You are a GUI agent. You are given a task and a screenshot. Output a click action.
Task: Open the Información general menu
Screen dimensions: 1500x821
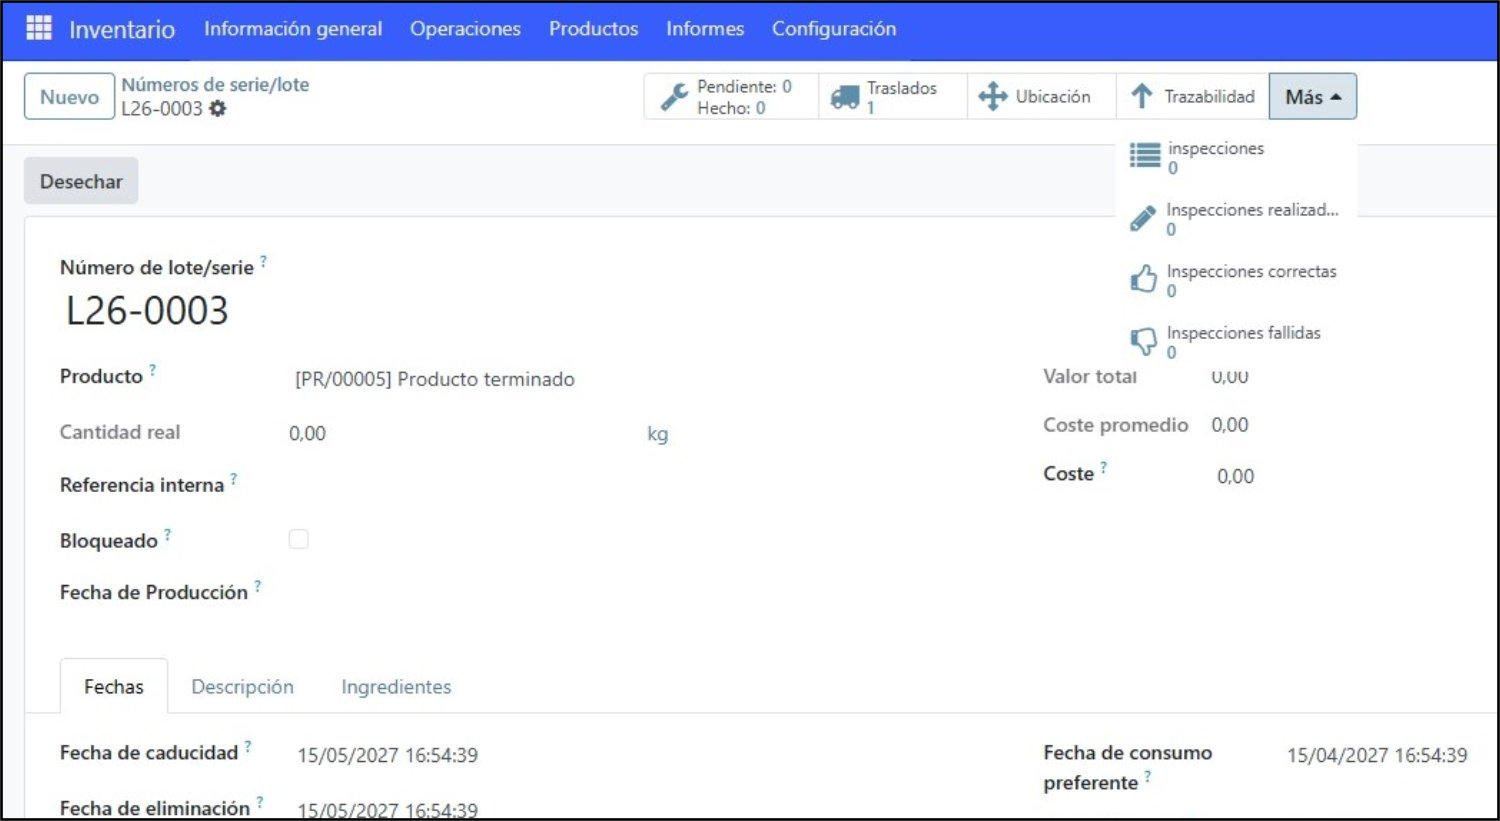[293, 29]
